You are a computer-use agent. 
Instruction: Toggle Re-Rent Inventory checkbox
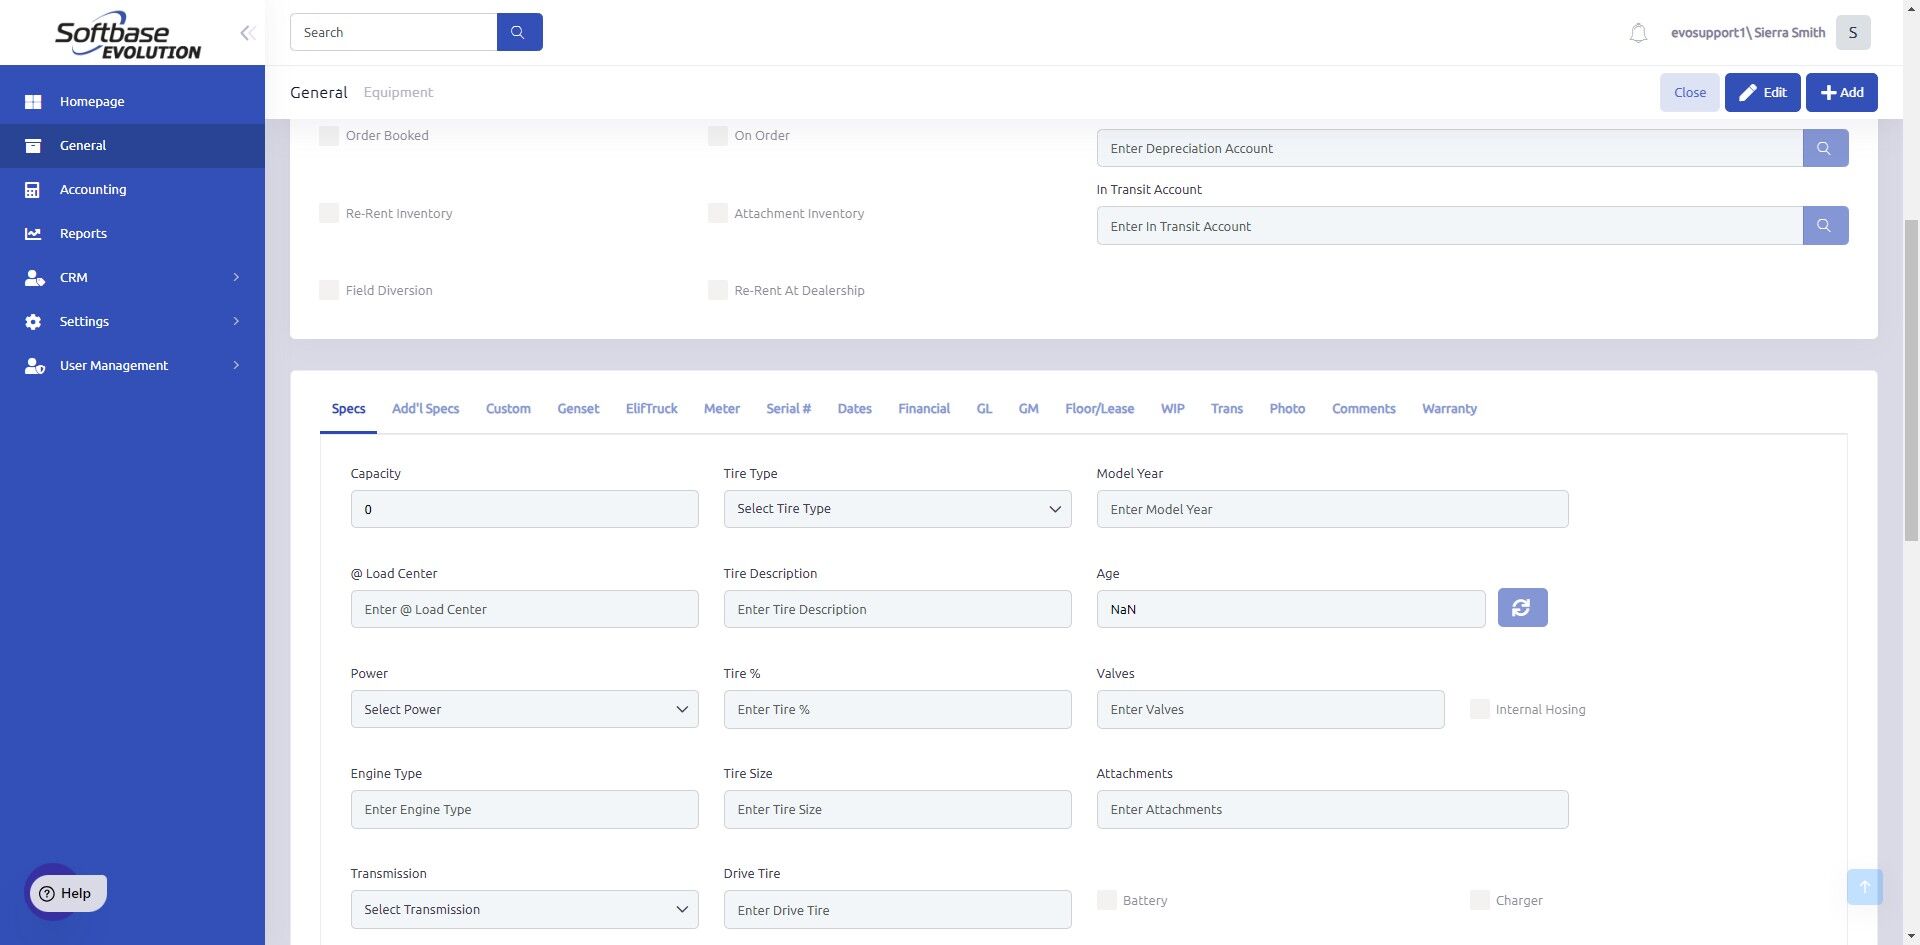328,213
